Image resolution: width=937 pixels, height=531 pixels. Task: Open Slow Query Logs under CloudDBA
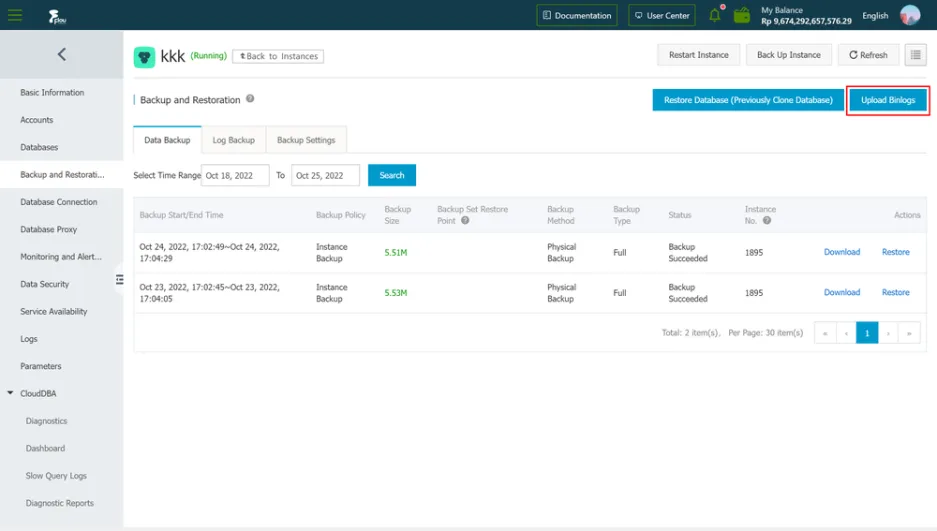click(x=56, y=475)
